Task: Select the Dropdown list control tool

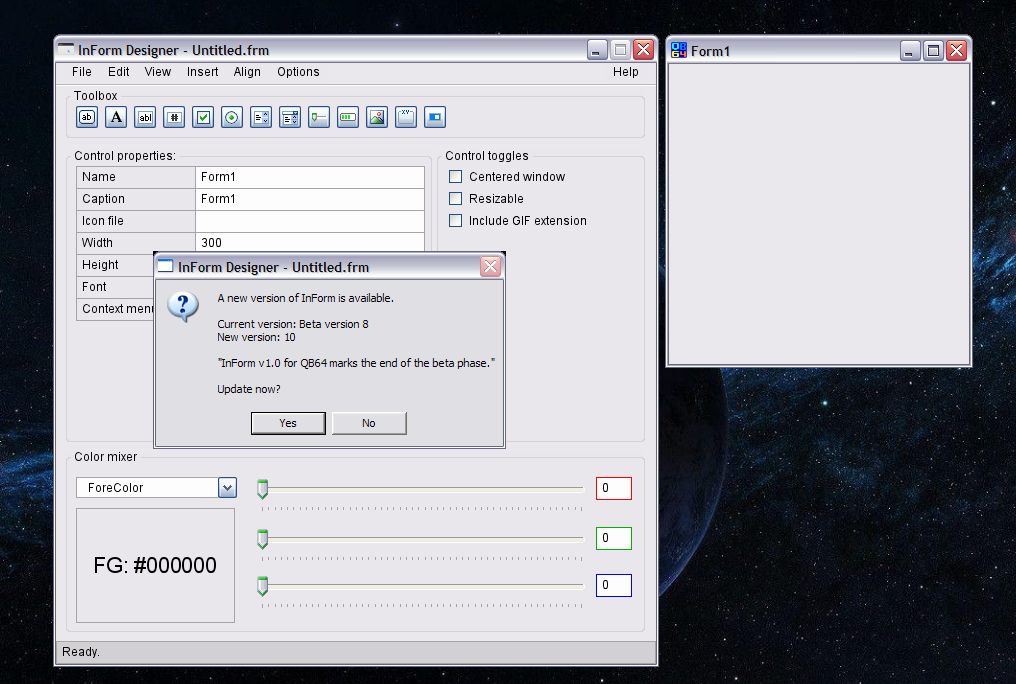Action: tap(290, 117)
